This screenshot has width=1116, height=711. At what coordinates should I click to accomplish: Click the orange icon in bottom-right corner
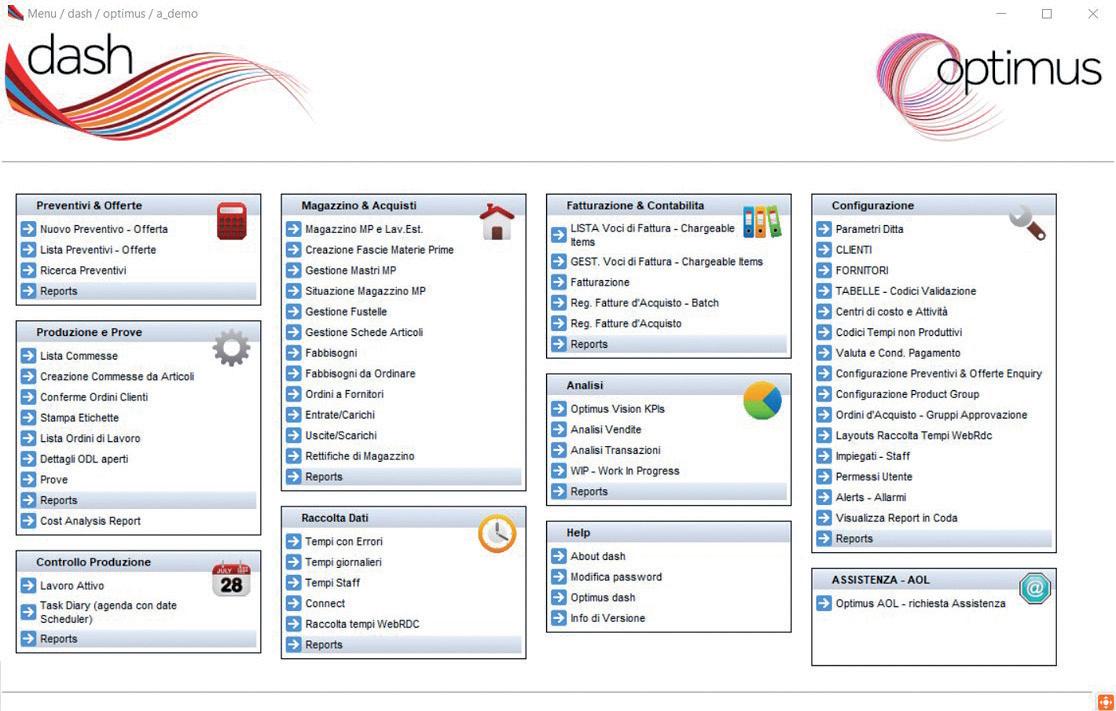(x=1105, y=702)
